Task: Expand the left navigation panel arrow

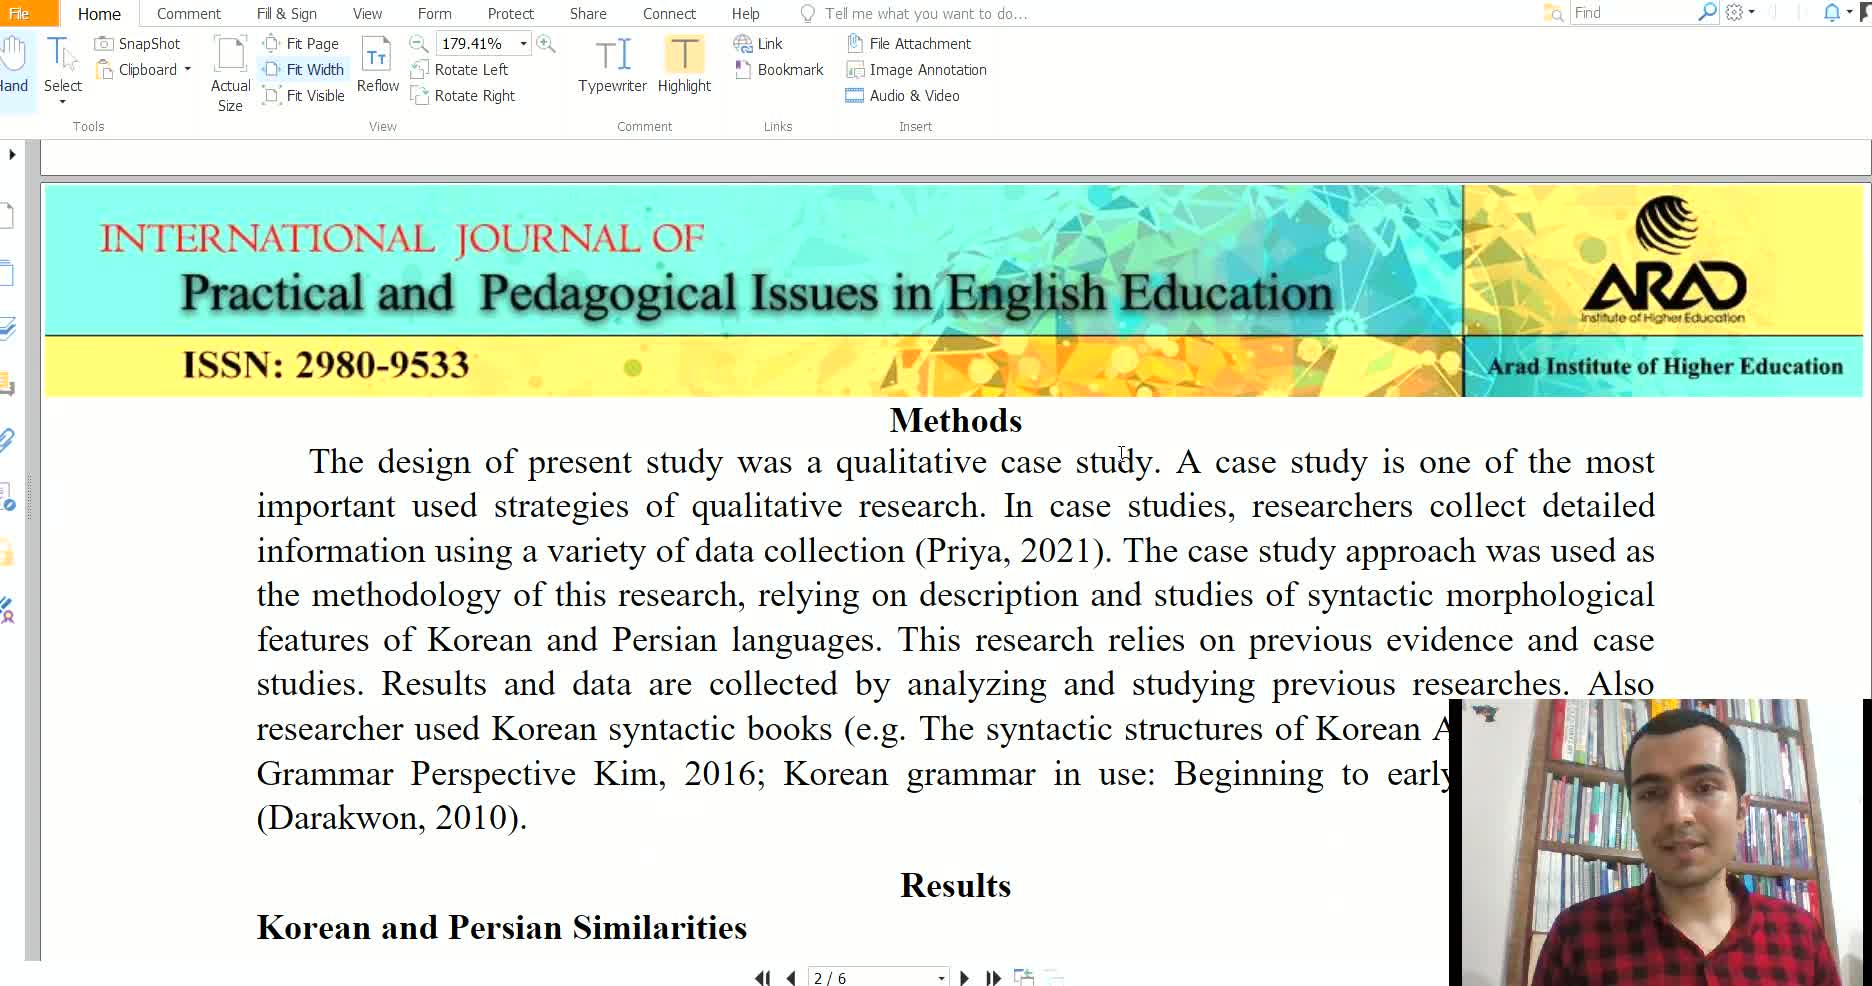Action: (12, 154)
